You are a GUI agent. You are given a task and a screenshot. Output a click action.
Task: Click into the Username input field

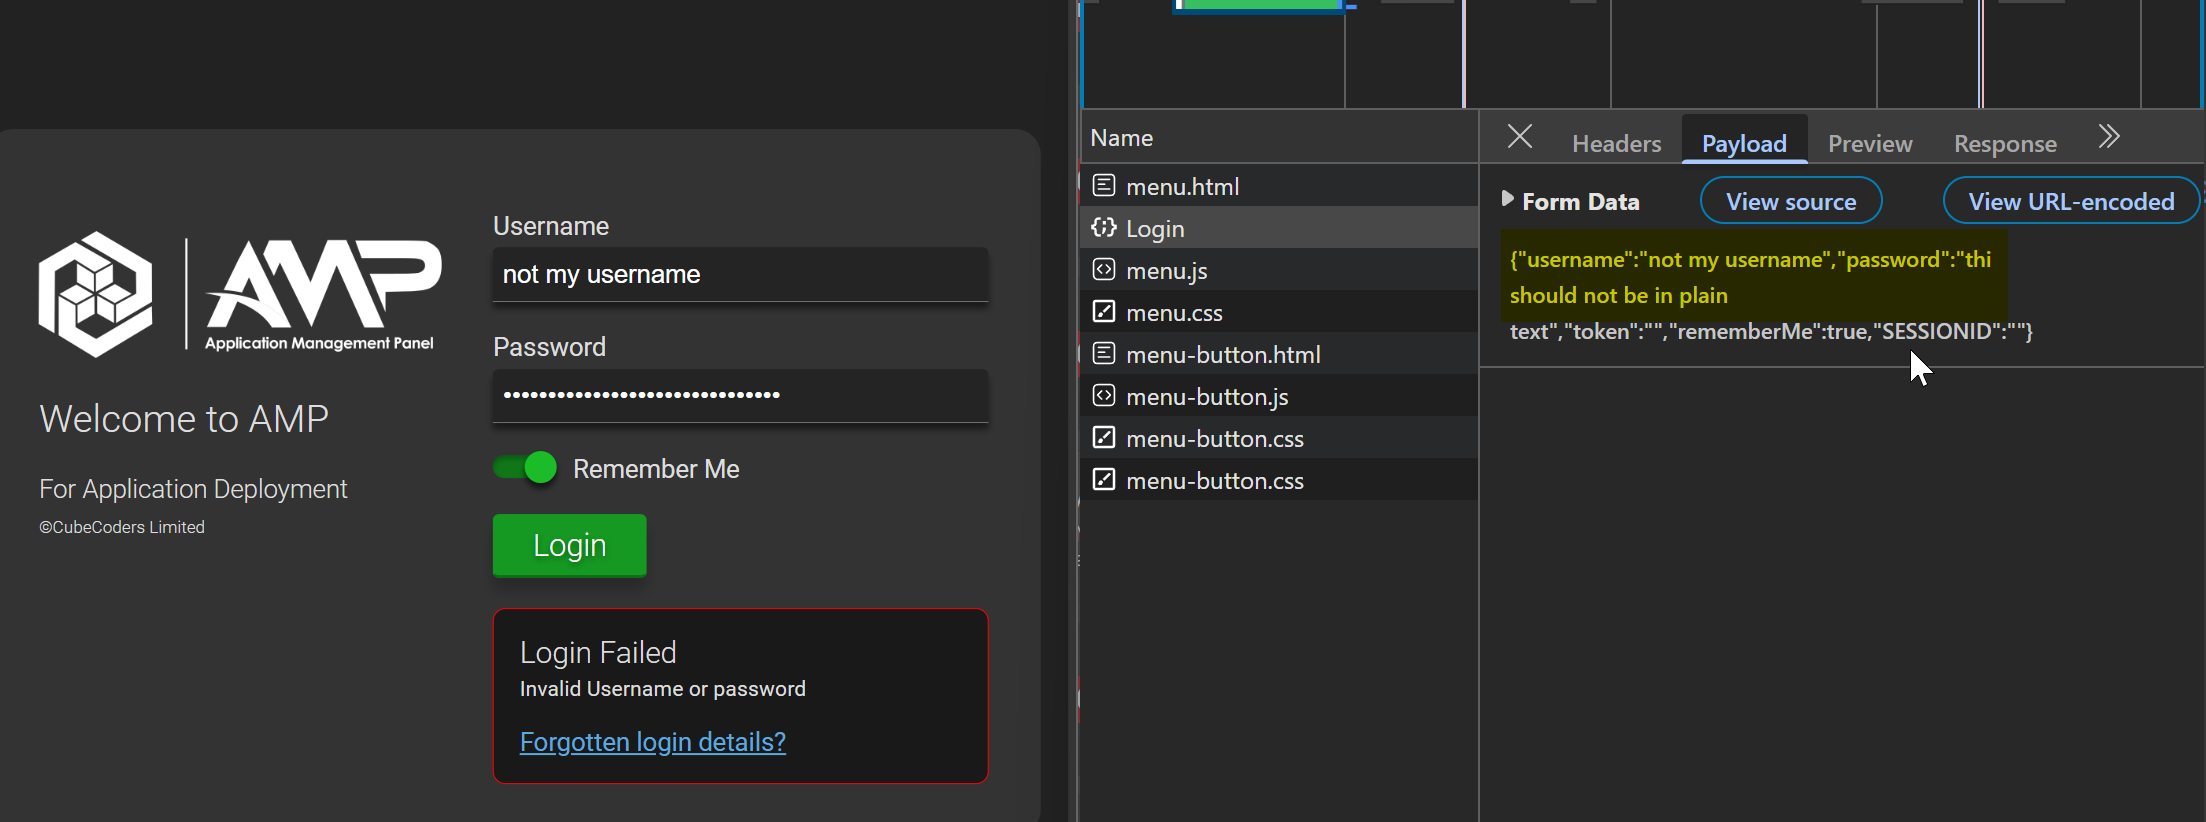pyautogui.click(x=740, y=275)
